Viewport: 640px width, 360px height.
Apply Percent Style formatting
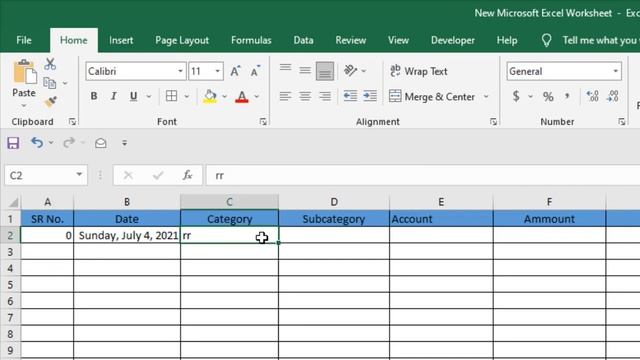tap(548, 97)
